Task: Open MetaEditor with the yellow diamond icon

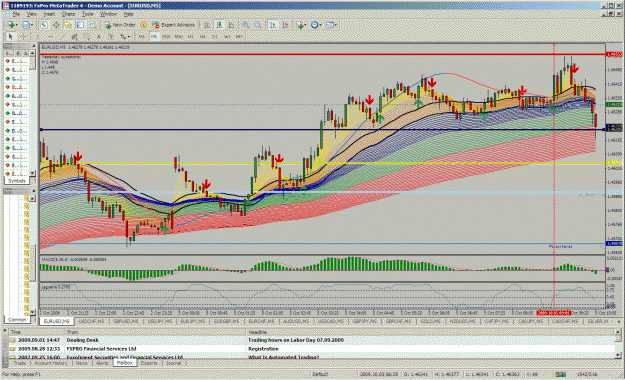Action: pos(143,25)
